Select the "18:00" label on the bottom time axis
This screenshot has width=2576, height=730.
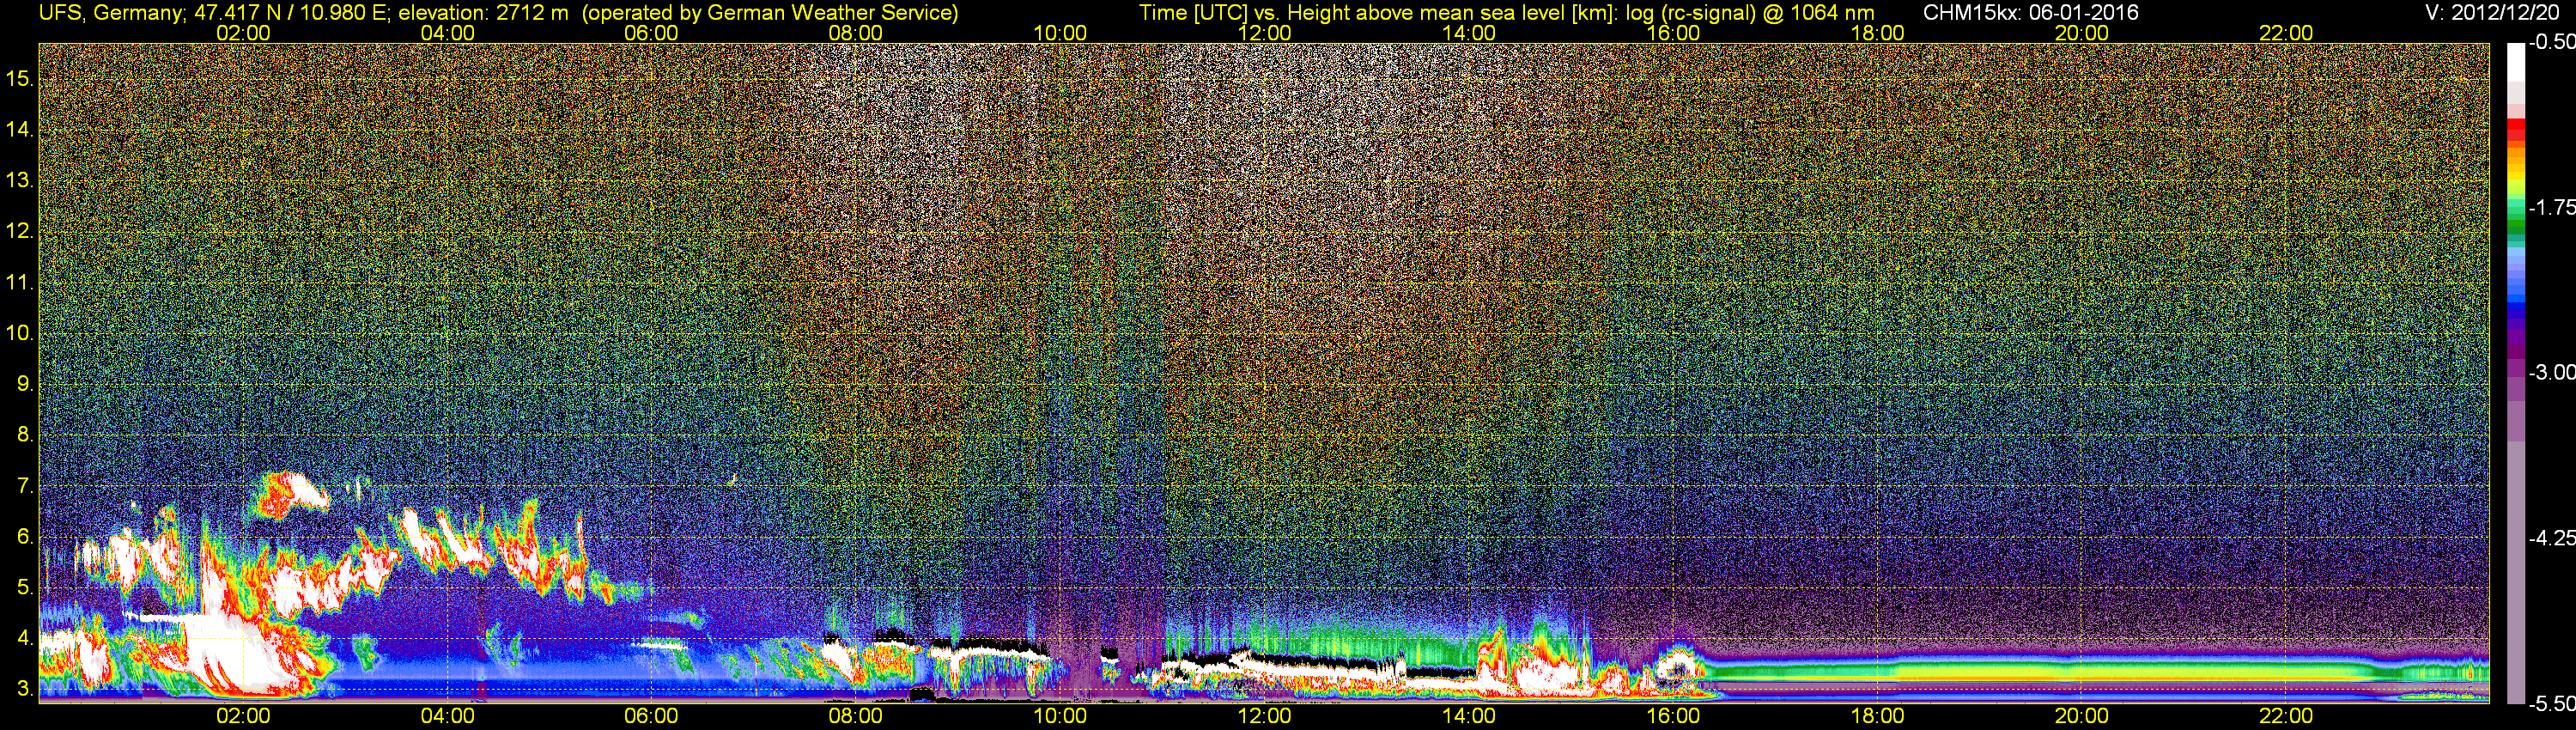(1877, 716)
